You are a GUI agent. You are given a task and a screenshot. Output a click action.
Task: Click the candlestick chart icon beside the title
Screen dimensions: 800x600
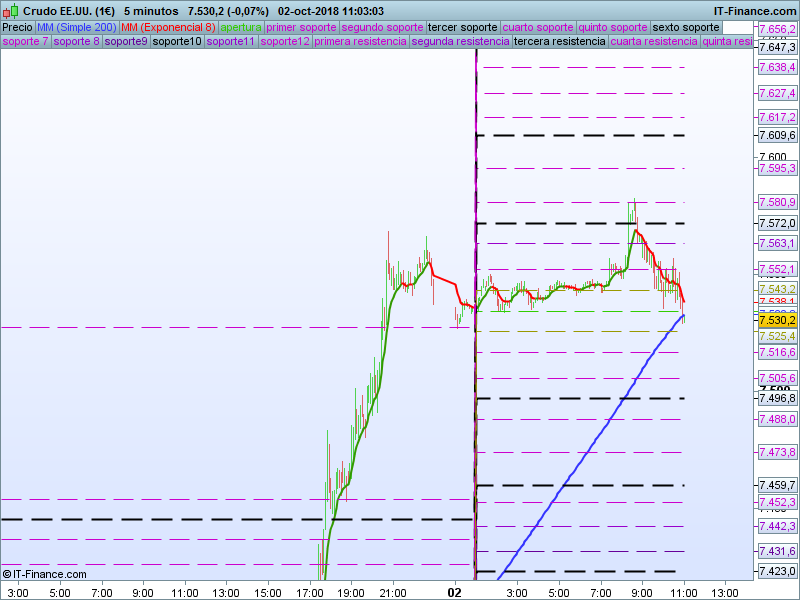pyautogui.click(x=10, y=11)
